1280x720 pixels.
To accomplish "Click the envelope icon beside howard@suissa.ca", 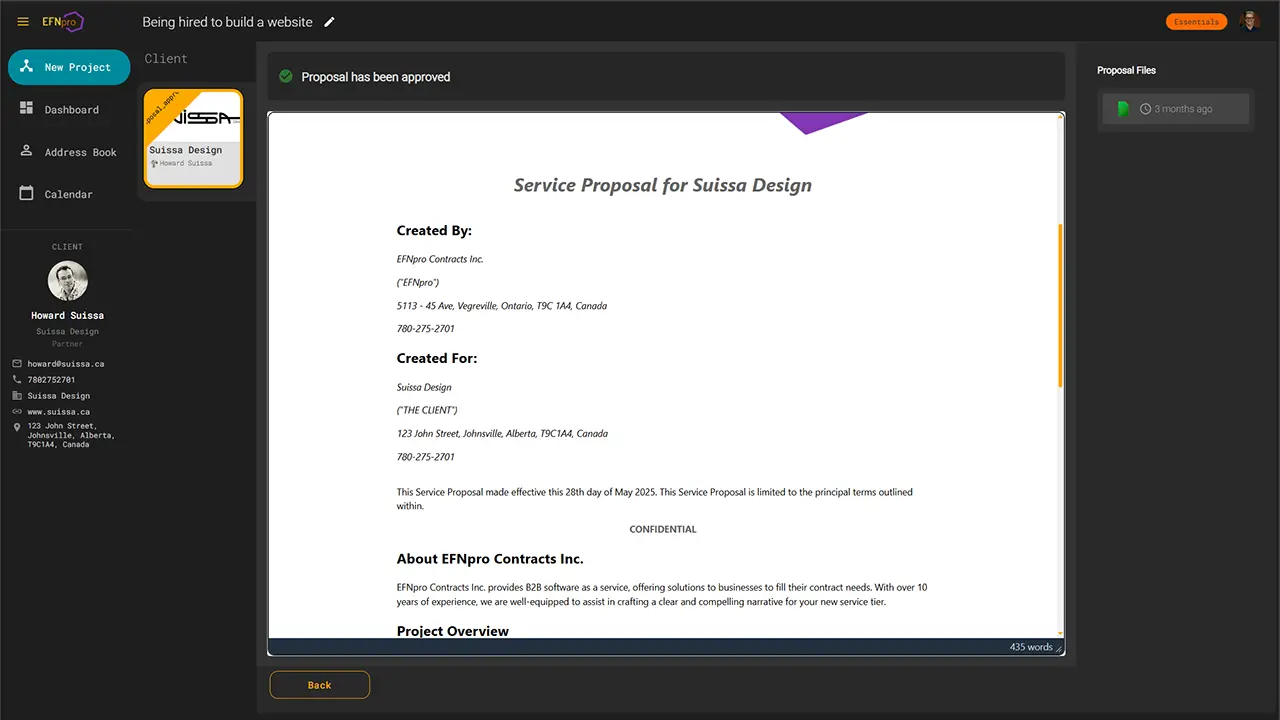I will click(x=17, y=364).
